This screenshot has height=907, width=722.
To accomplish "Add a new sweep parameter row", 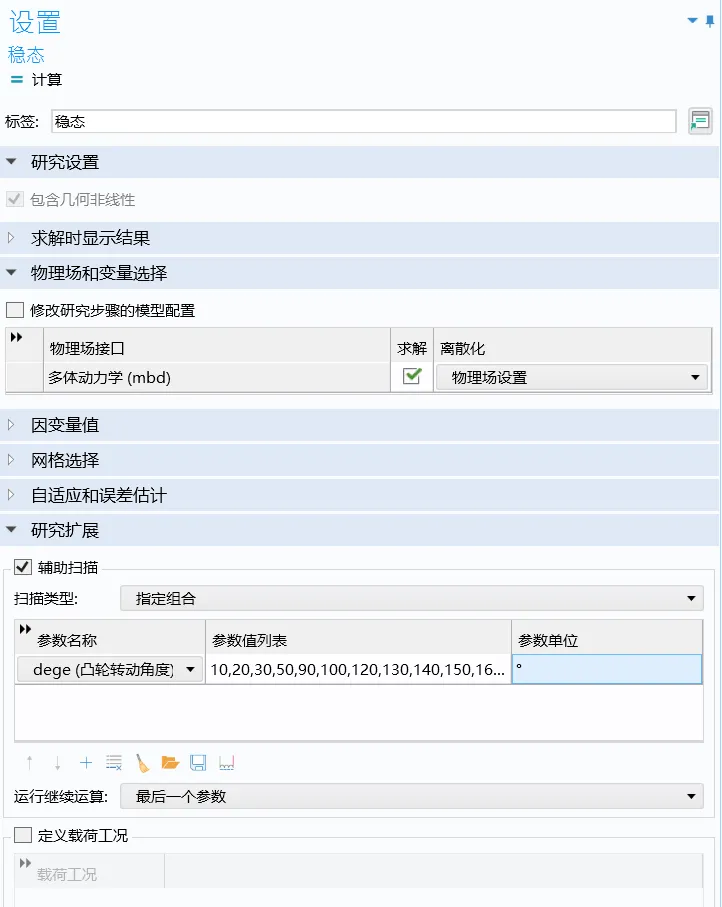I will coord(86,763).
